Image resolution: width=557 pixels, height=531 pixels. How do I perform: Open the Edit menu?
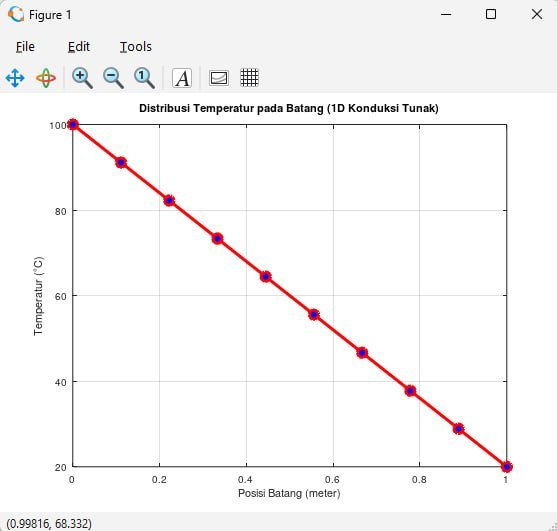79,47
